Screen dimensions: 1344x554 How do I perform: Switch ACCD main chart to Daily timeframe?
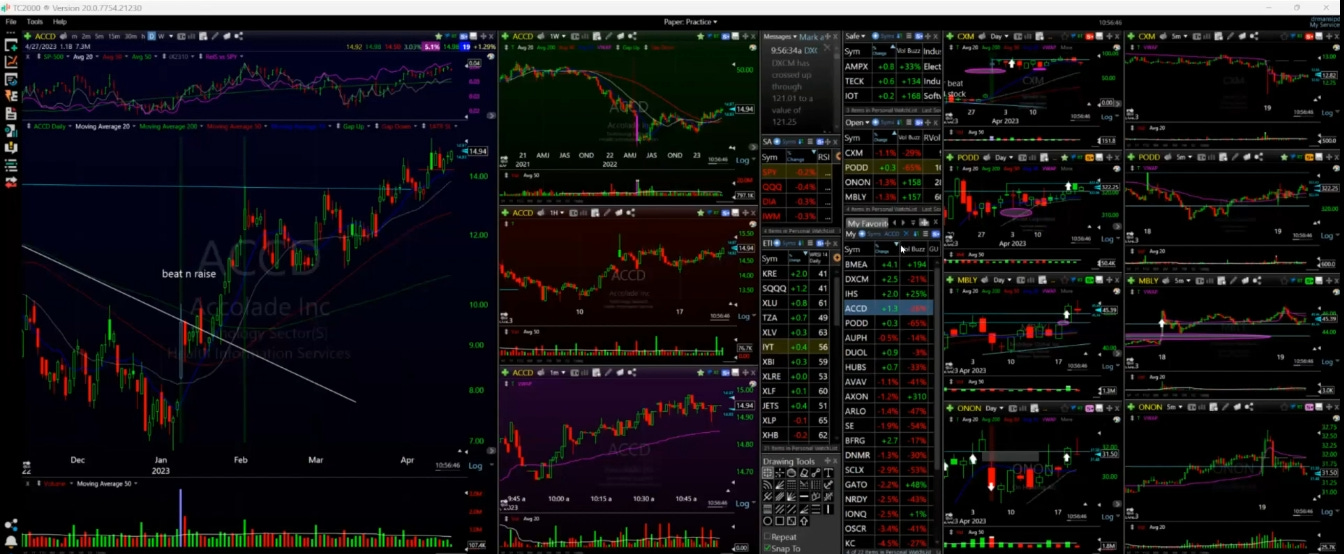151,37
